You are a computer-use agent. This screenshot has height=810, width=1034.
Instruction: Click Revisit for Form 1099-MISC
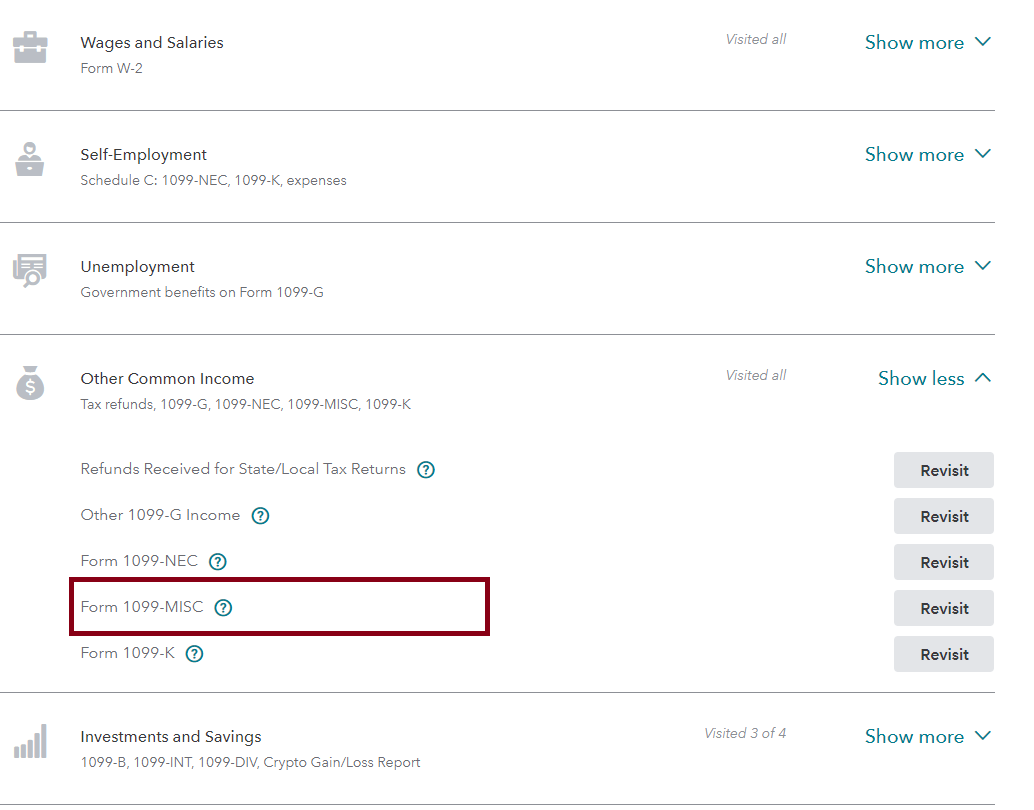pos(943,608)
